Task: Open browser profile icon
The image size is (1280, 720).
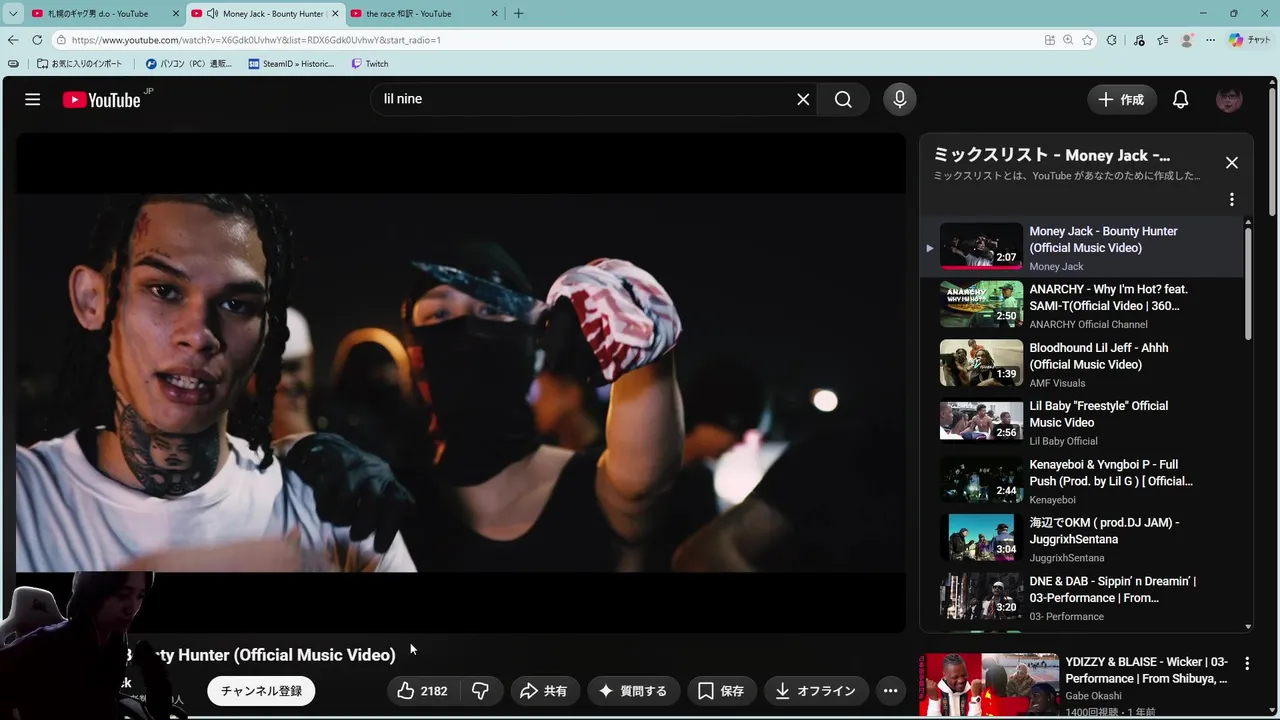Action: (x=1187, y=40)
